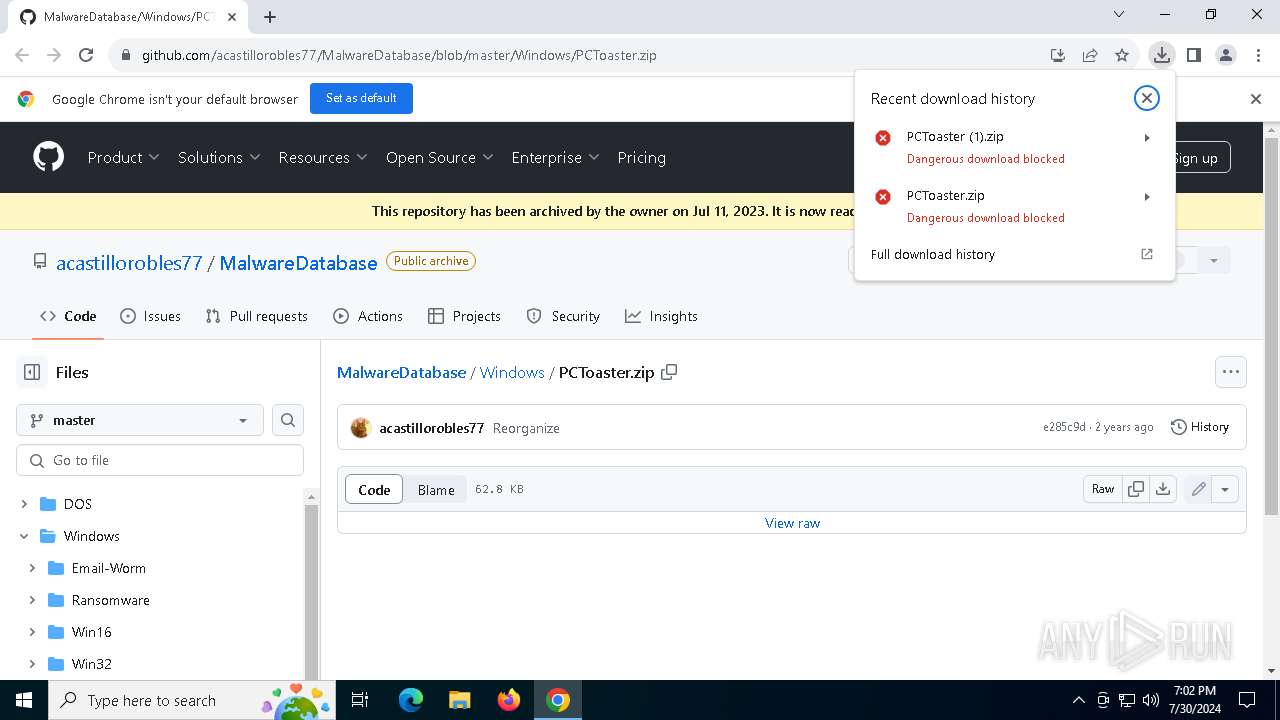Viewport: 1280px width, 720px height.
Task: Open more edit options dropdown arrow
Action: [1225, 489]
